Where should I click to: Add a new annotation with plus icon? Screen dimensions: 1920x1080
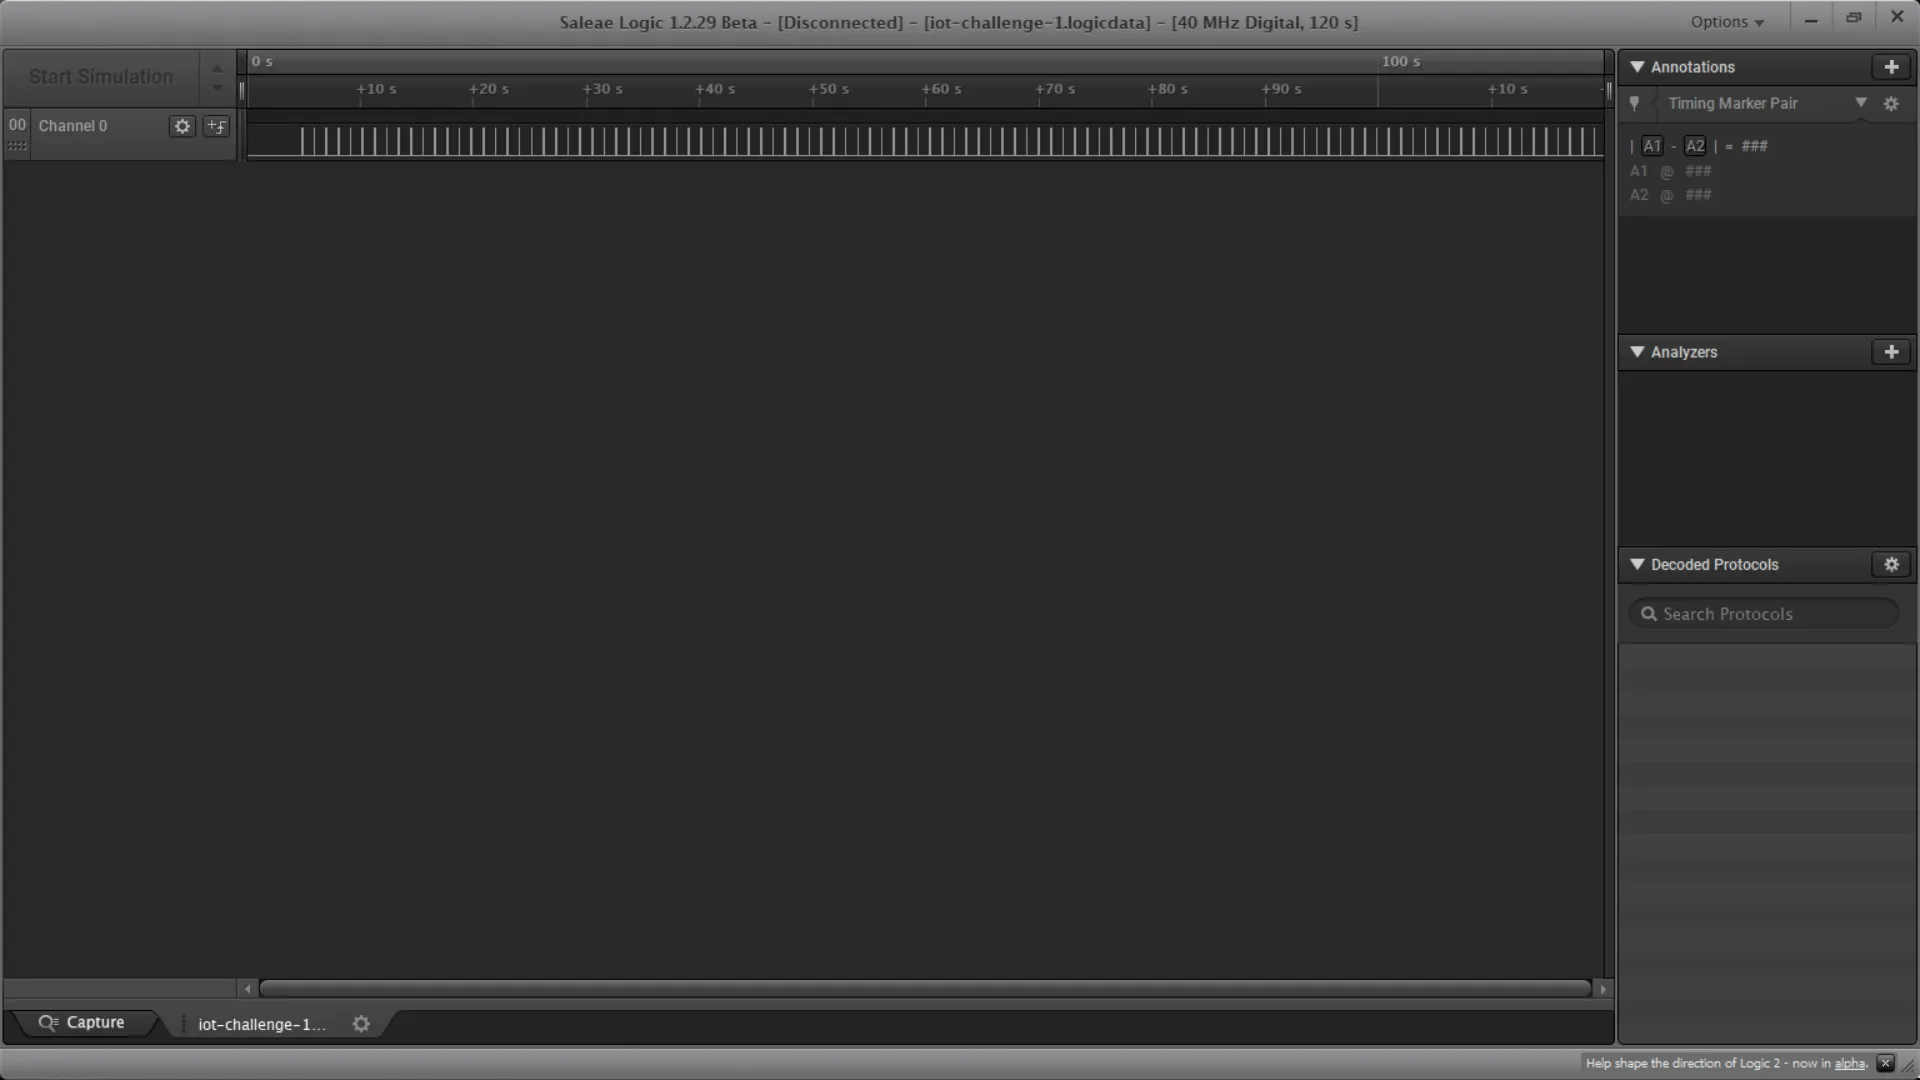coord(1891,67)
